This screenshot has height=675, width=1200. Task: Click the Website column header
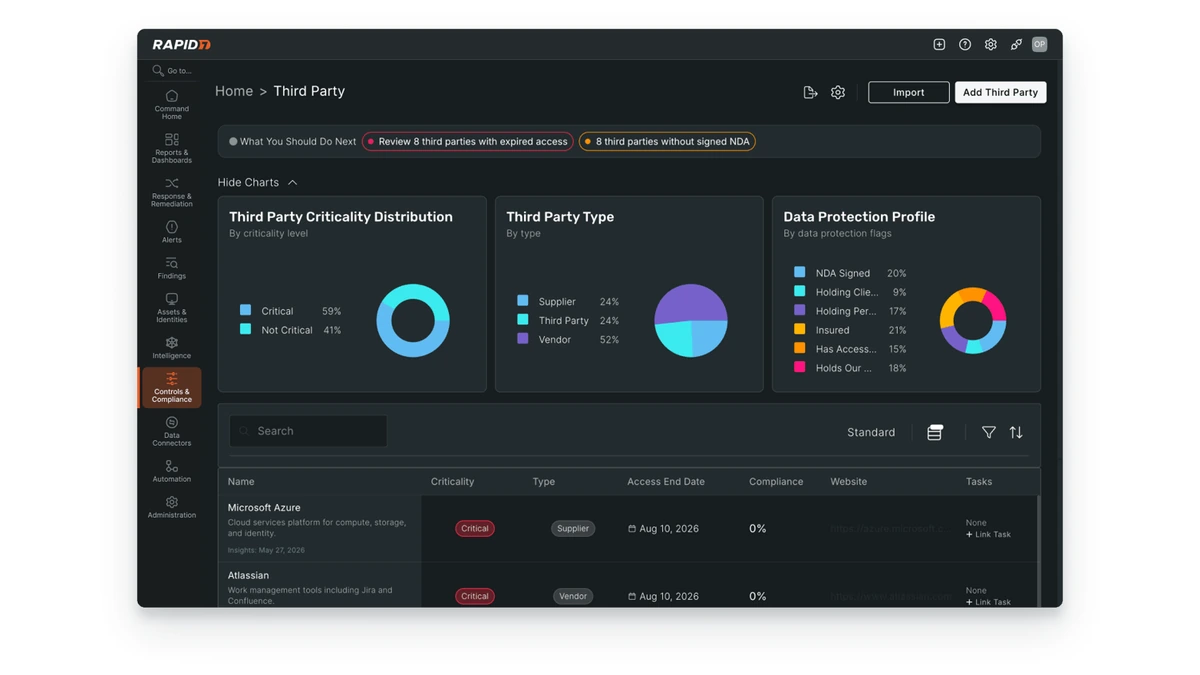[x=848, y=482]
